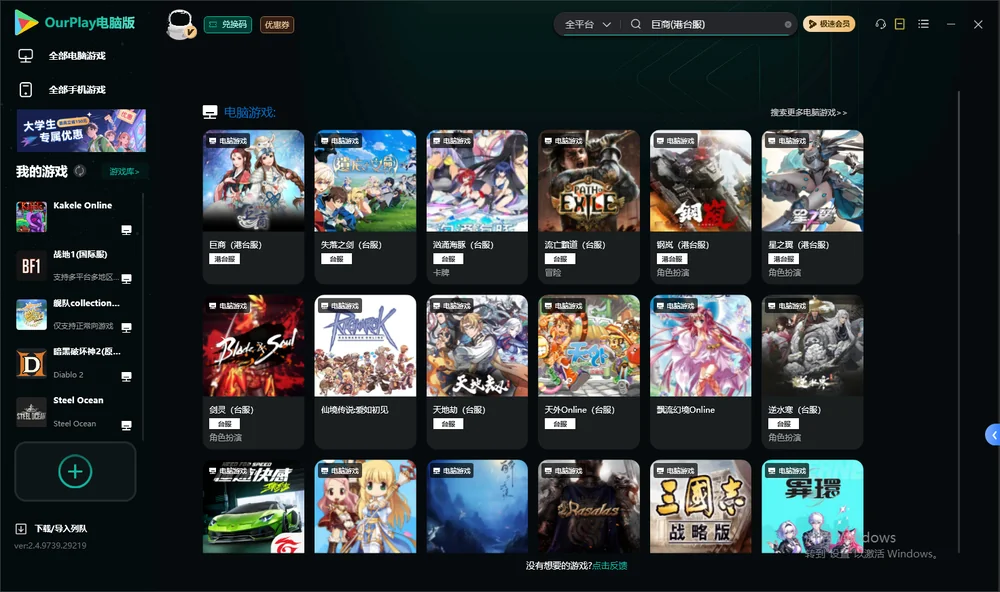Open the main menu list icon

click(923, 24)
